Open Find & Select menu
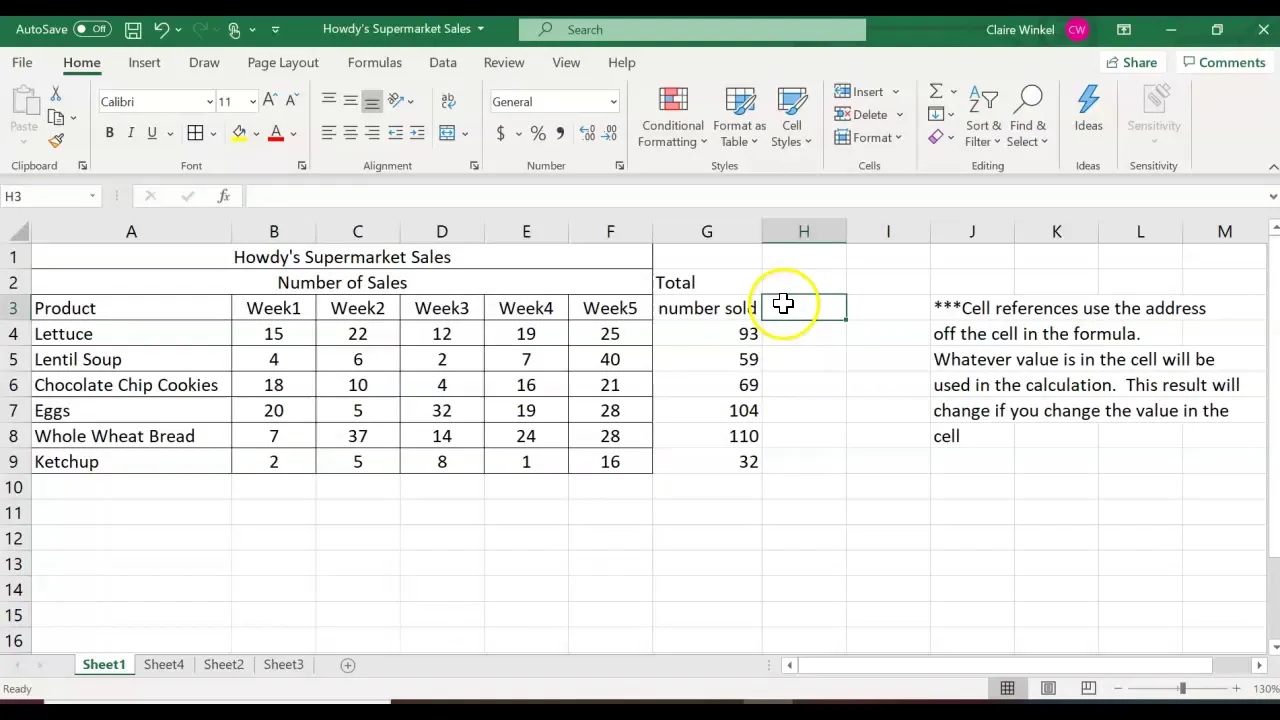1280x720 pixels. pyautogui.click(x=1028, y=117)
